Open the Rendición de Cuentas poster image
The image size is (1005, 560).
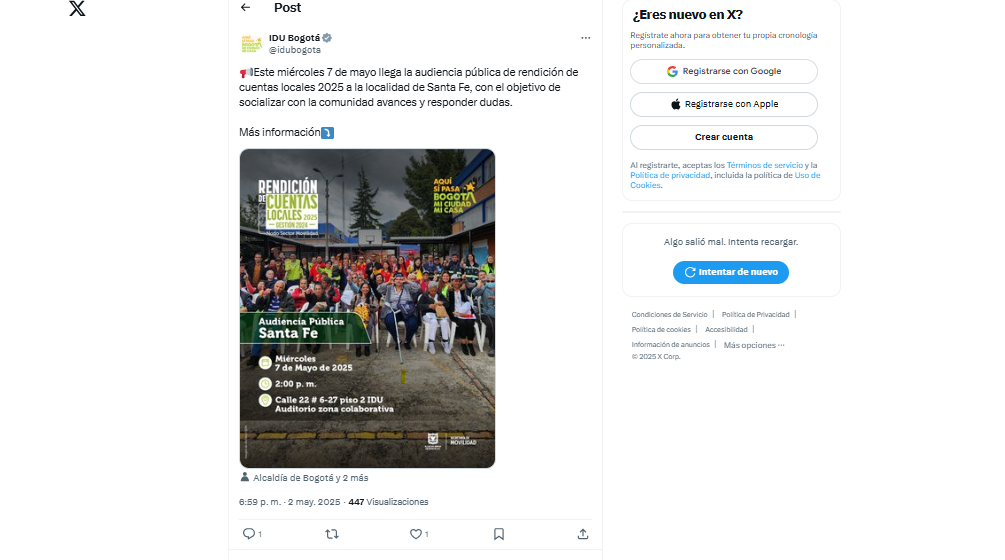tap(367, 308)
